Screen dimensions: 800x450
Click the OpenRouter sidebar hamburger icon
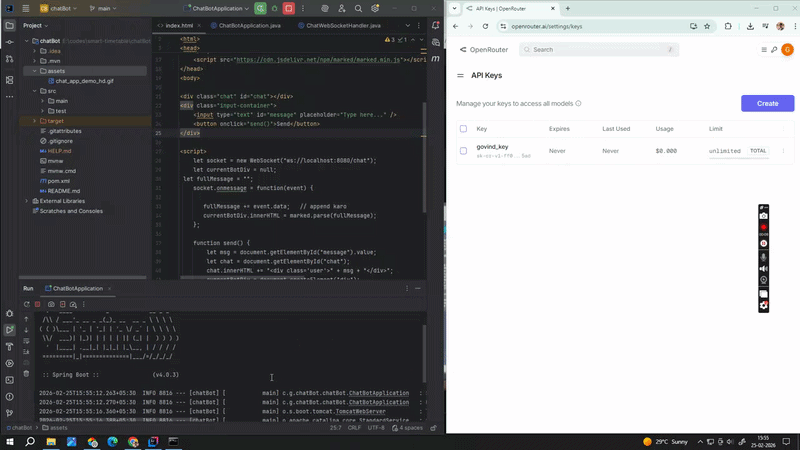[460, 76]
